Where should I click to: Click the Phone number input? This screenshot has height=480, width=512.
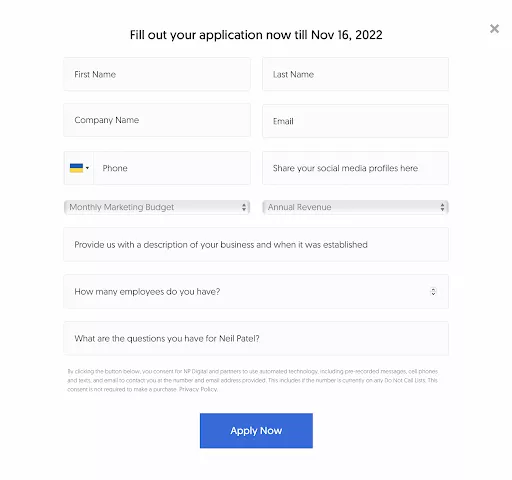[172, 168]
